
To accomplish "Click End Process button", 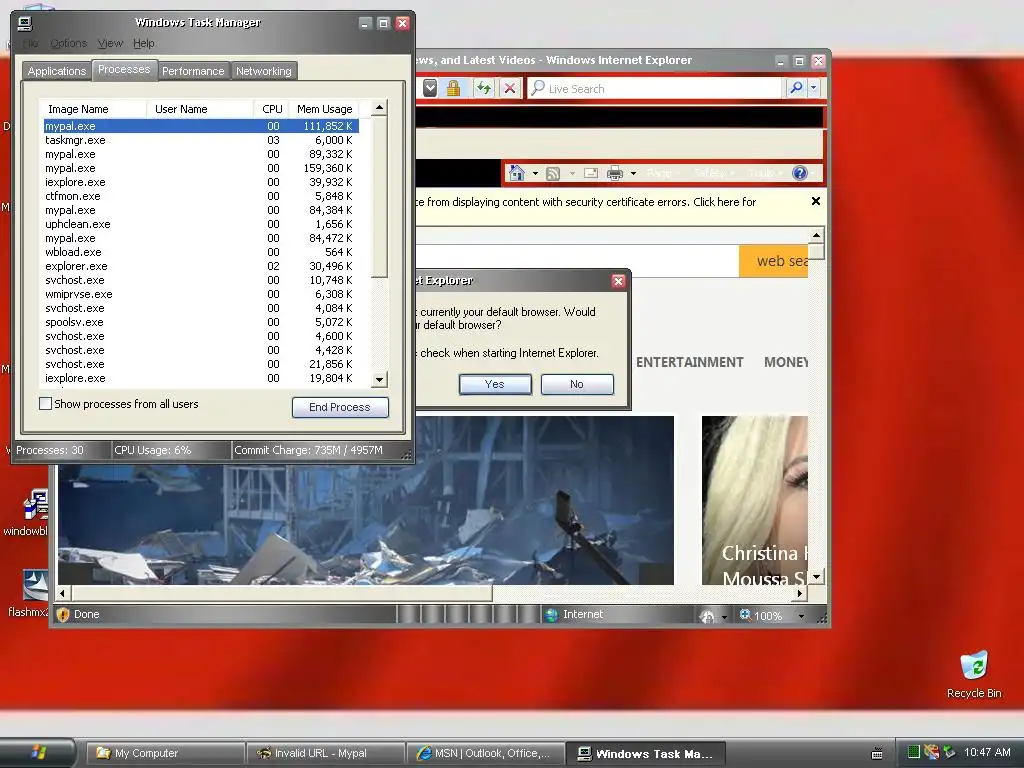I will pyautogui.click(x=340, y=407).
